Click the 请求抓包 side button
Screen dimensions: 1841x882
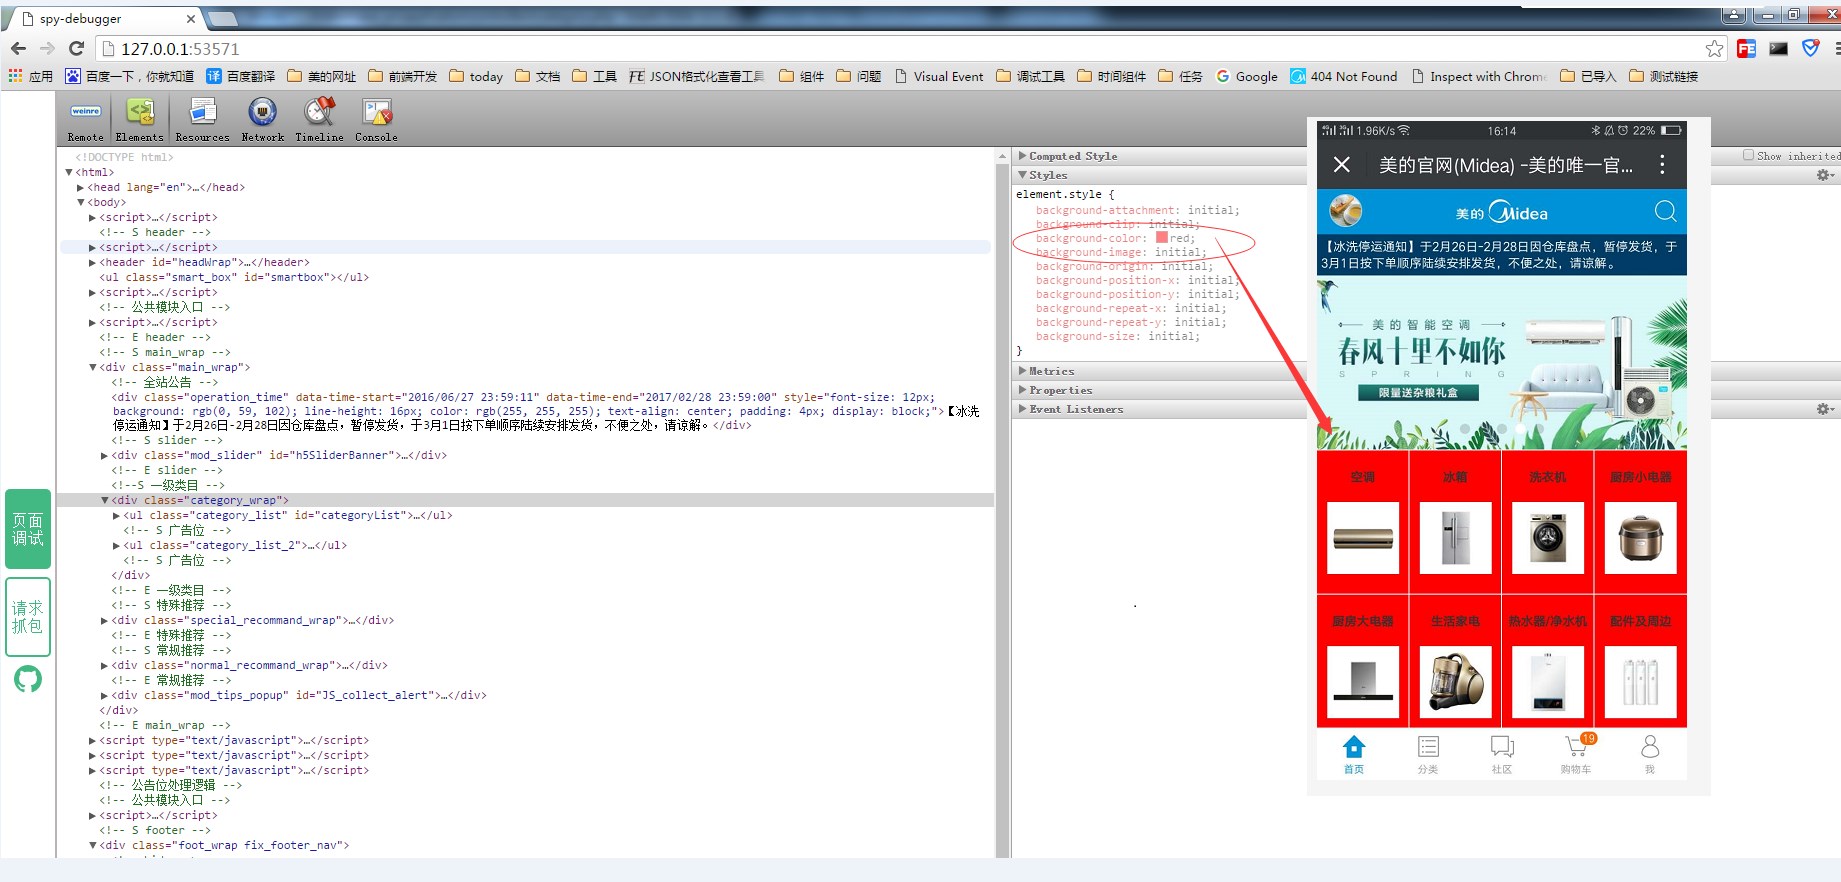(x=28, y=617)
